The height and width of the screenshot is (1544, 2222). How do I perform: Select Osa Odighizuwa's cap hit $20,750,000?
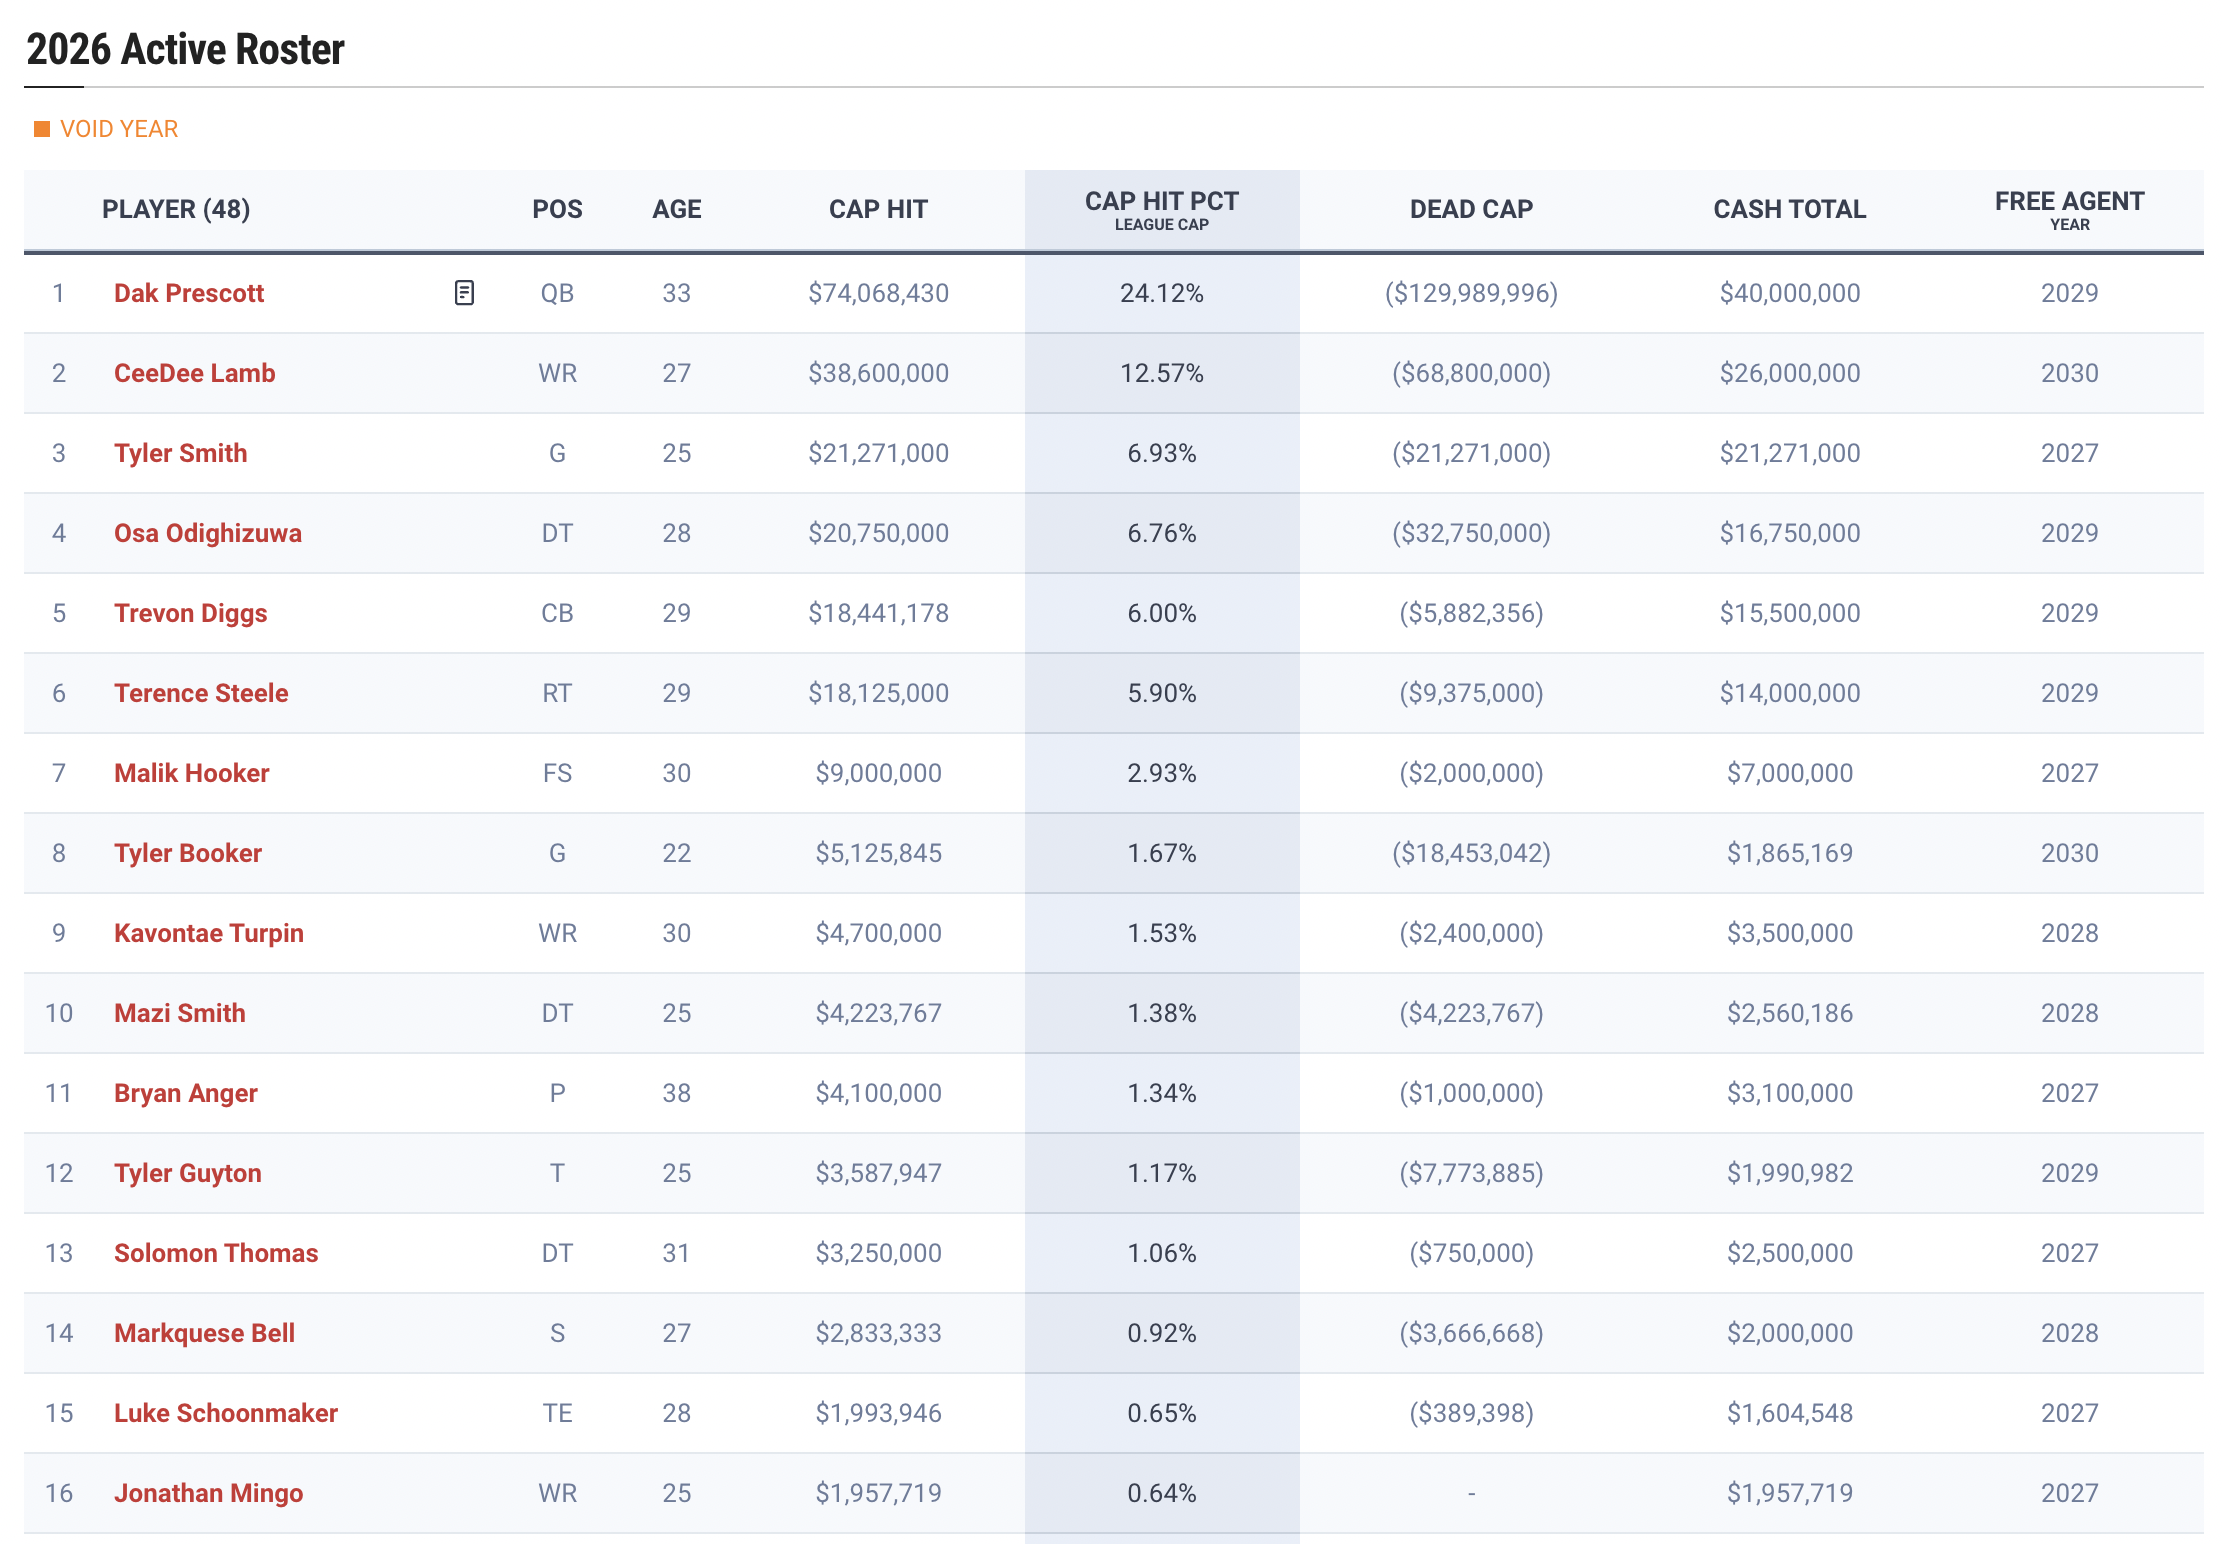(878, 533)
